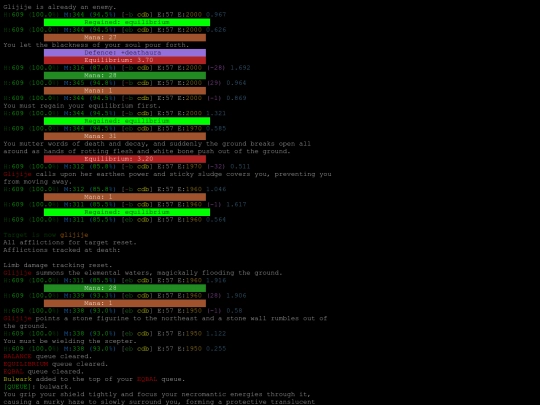Click 'Glijije calls upon her earthen power' line

pos(167,174)
